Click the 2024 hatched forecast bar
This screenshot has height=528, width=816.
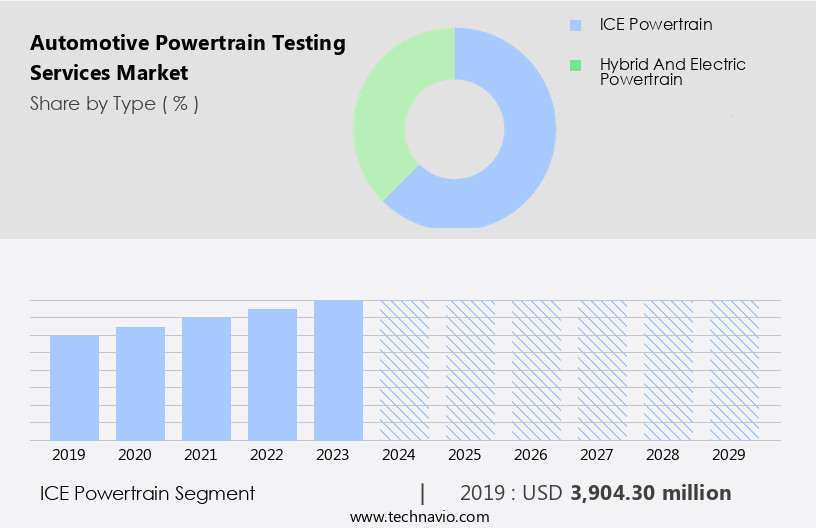(x=405, y=370)
